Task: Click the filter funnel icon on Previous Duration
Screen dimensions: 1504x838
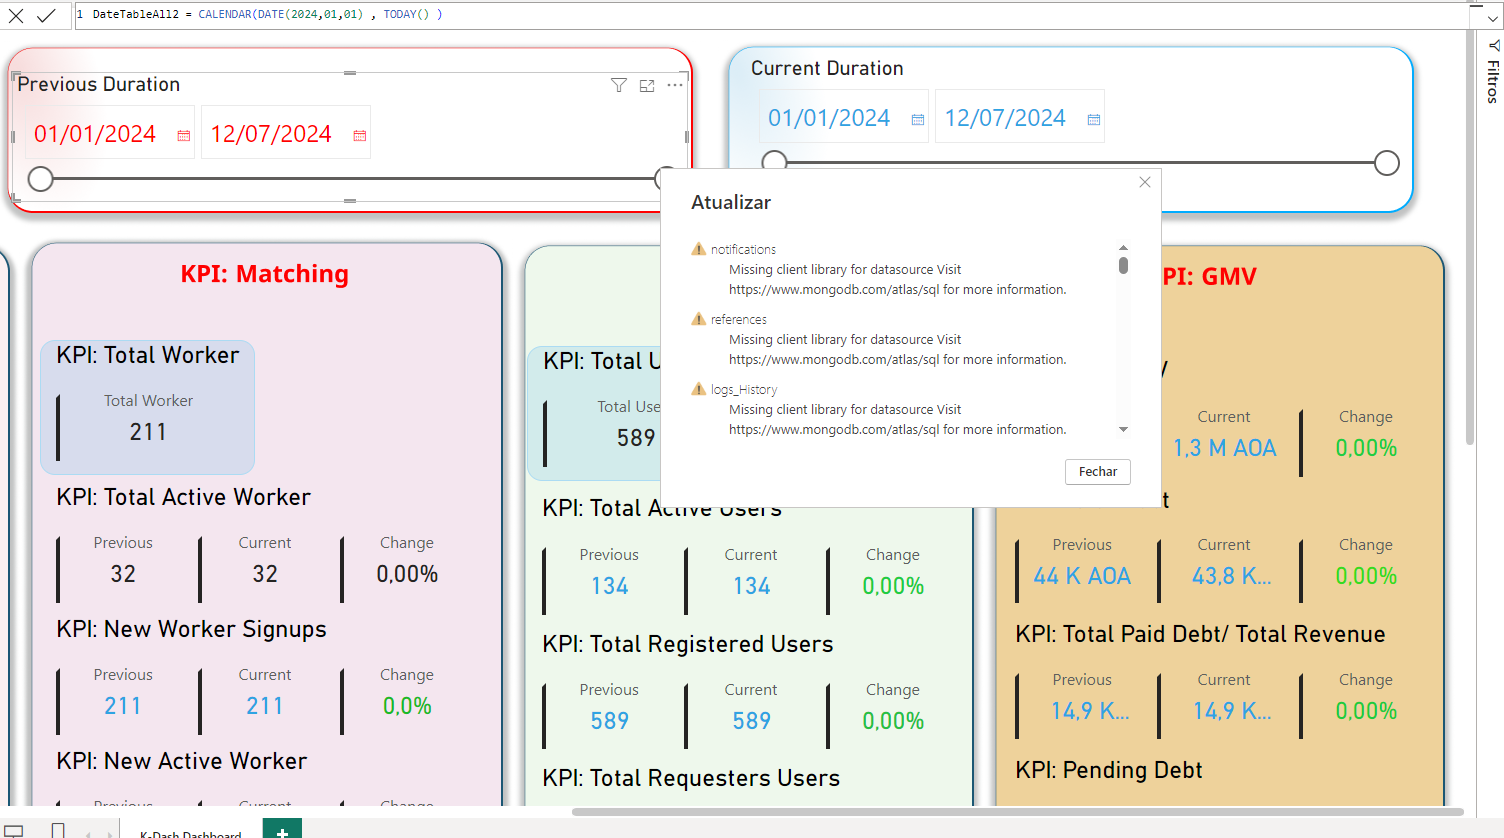Action: (619, 86)
